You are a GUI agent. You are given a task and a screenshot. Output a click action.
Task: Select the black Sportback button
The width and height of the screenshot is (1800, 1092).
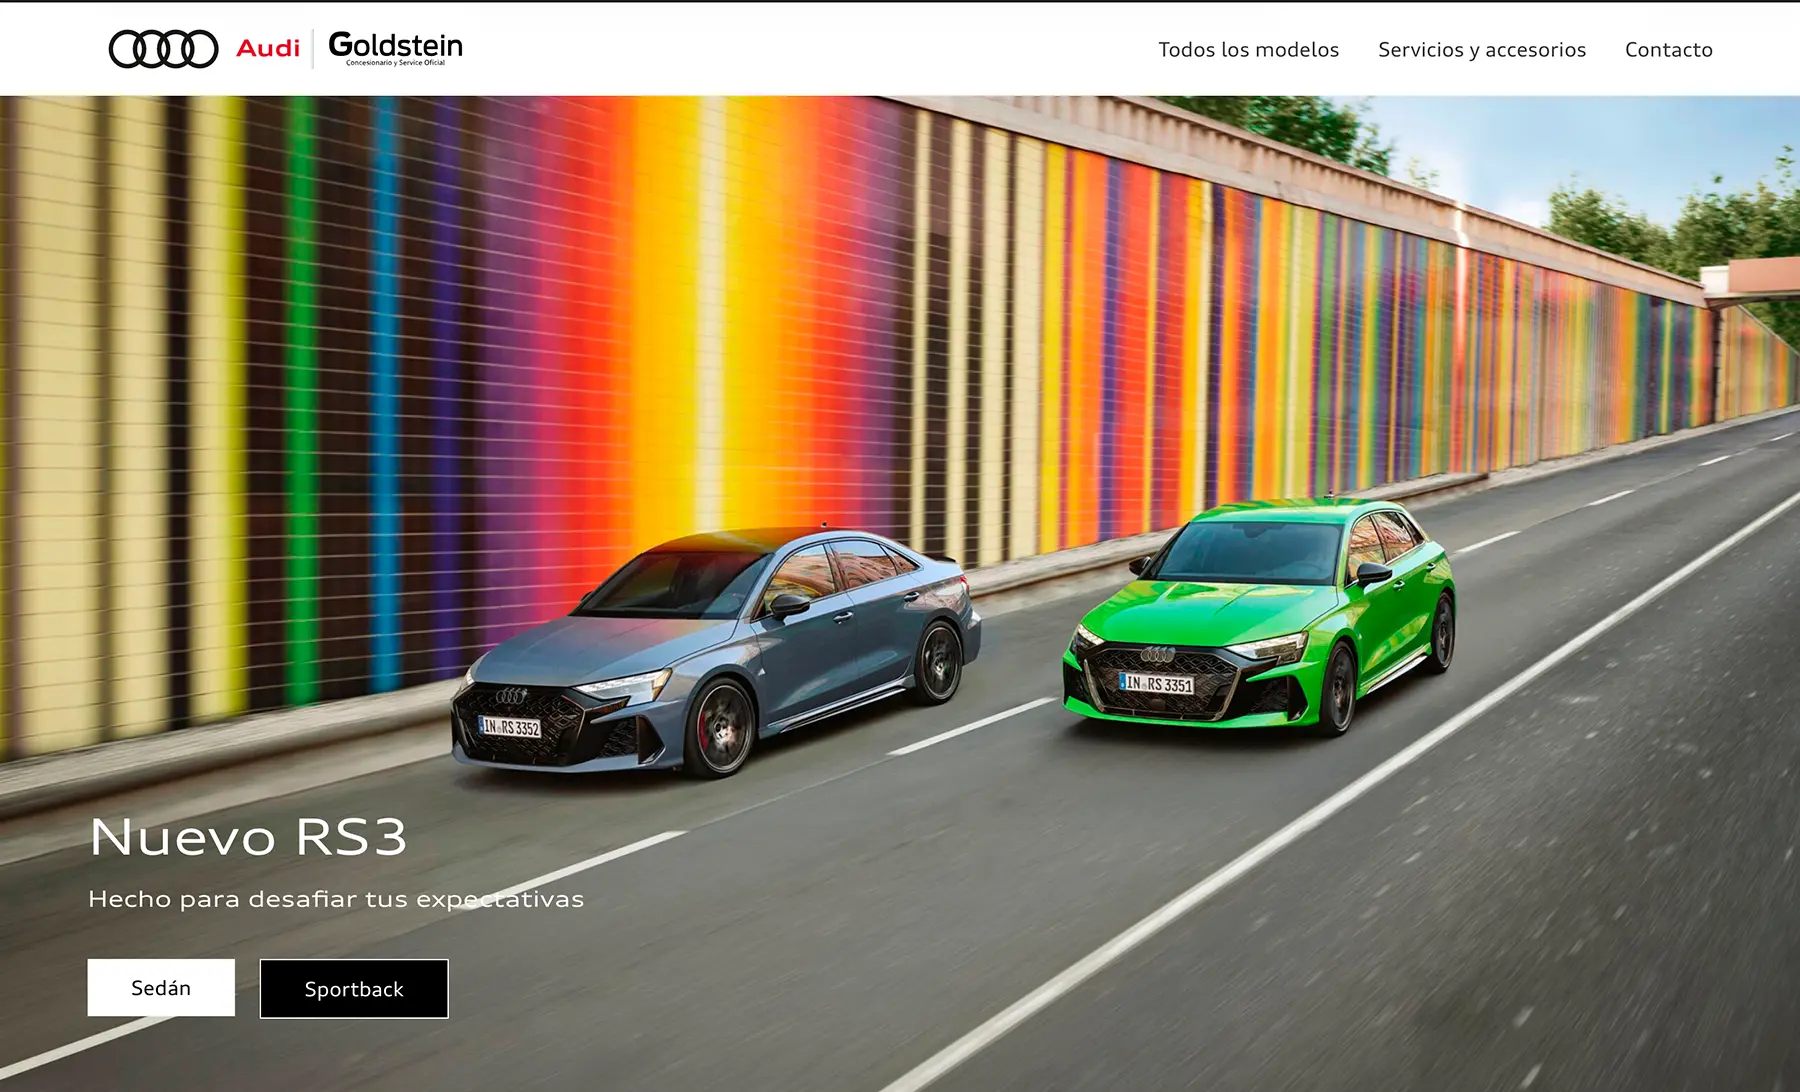pos(354,989)
